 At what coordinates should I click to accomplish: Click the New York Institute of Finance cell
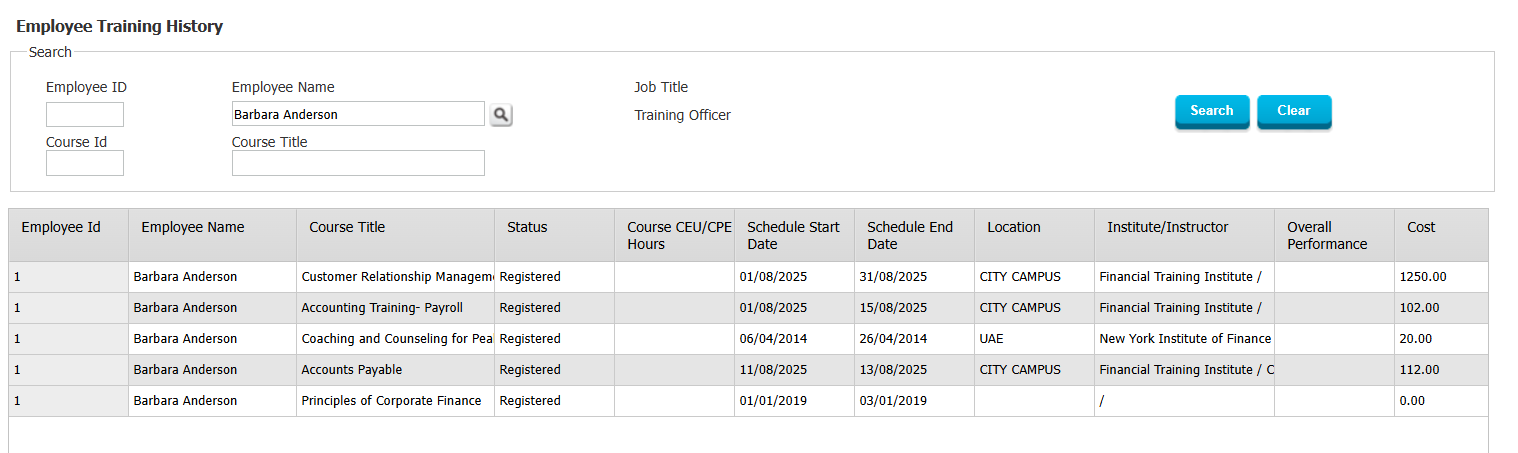[x=1185, y=339]
